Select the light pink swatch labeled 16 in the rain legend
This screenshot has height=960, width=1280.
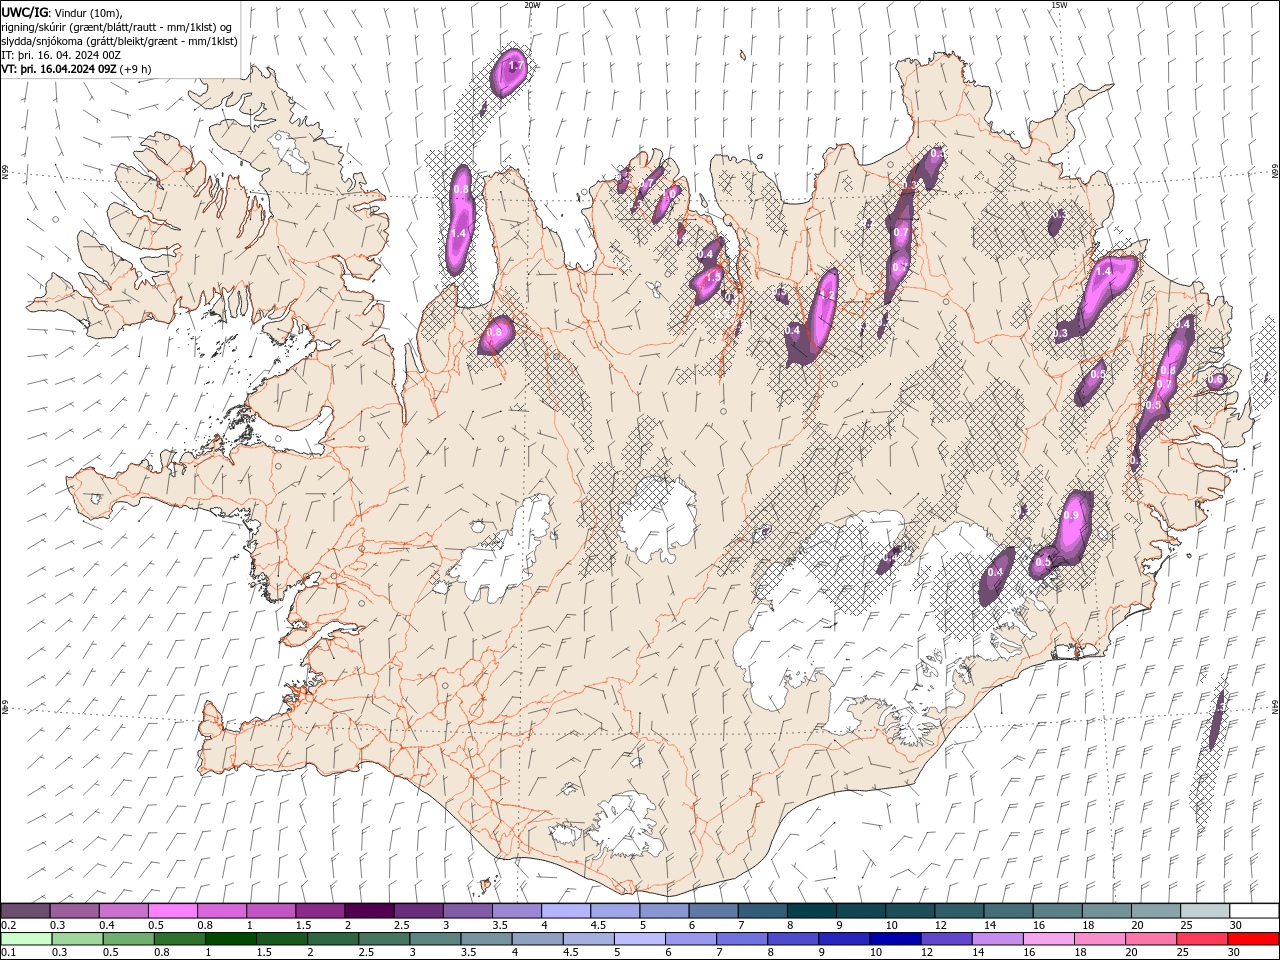pyautogui.click(x=1048, y=939)
